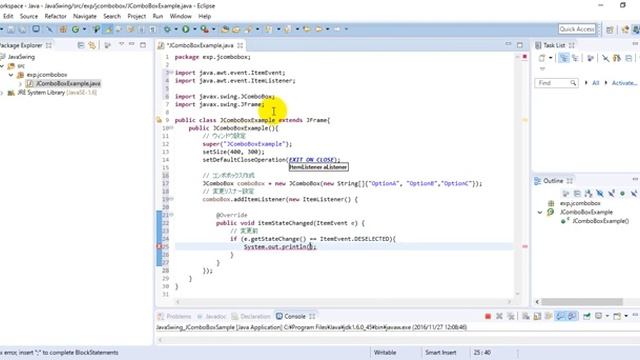Click the Activate... link in Task List
Screen dimensions: 640x360
[624, 83]
